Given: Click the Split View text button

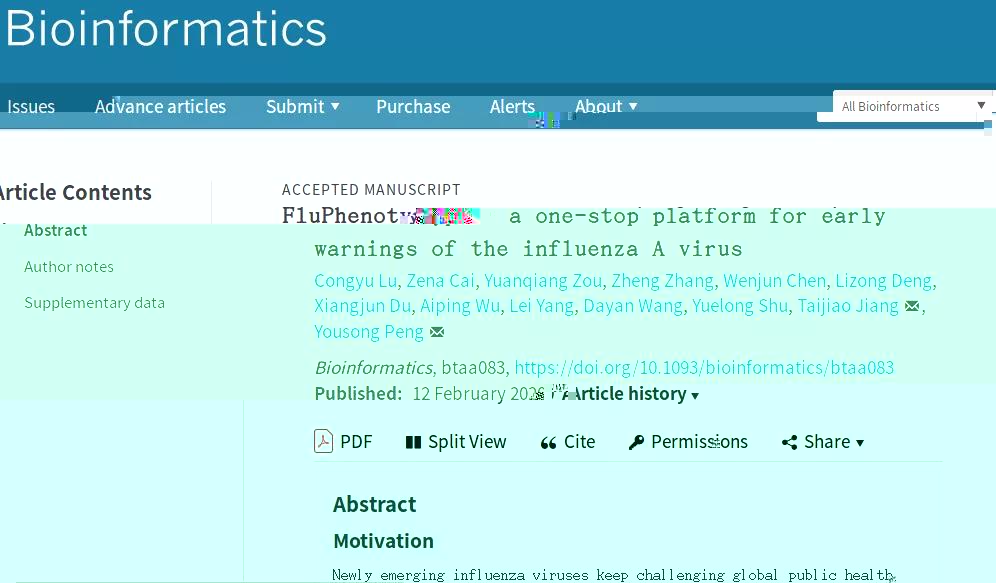Looking at the screenshot, I should [x=467, y=442].
